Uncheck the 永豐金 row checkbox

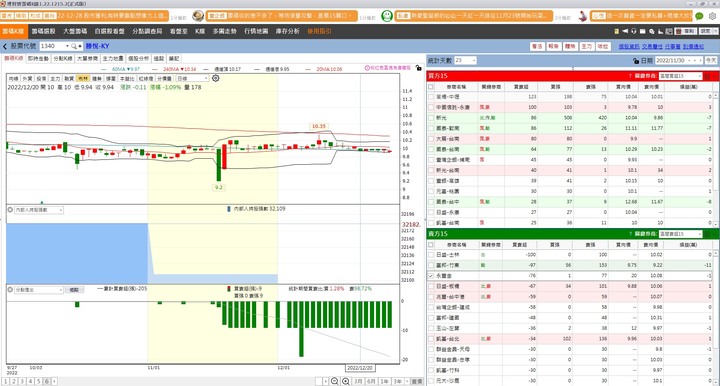(431, 276)
